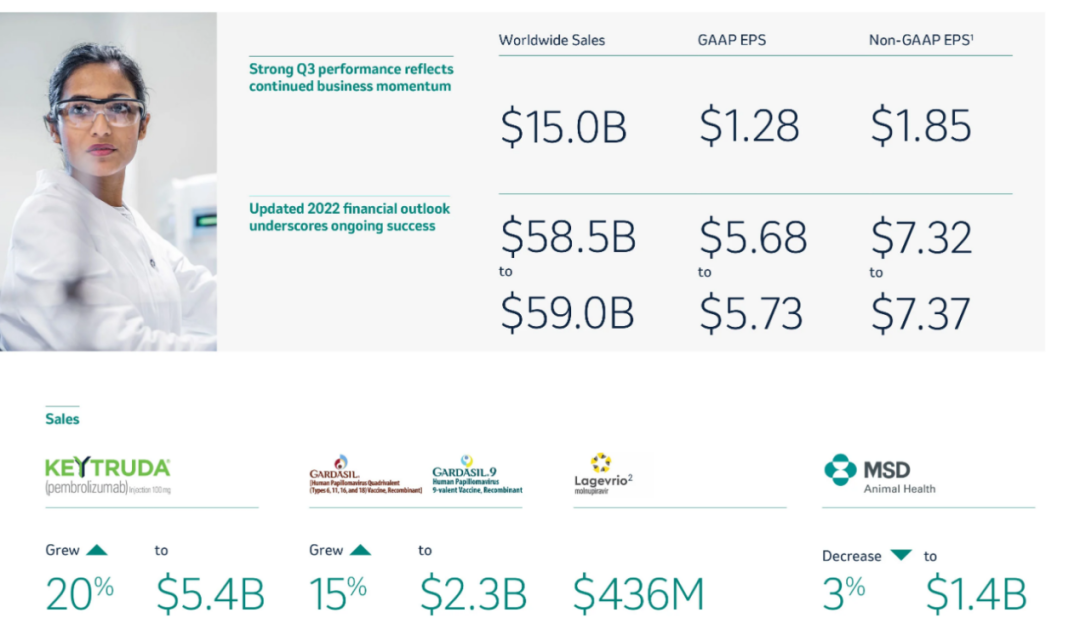Click the "Grew" label above 20%
The image size is (1080, 641).
pyautogui.click(x=63, y=550)
